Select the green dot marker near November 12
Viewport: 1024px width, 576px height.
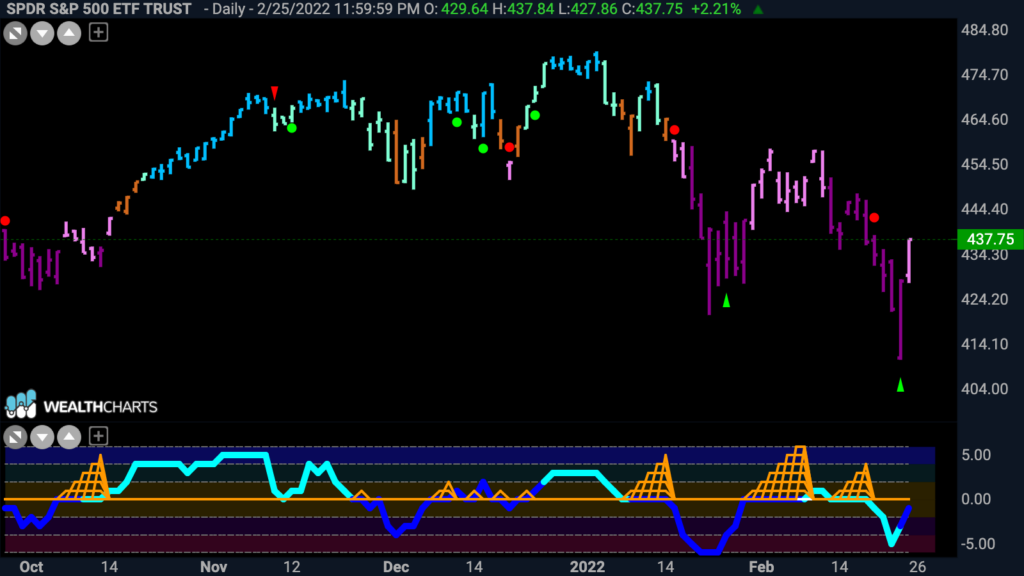(x=292, y=128)
